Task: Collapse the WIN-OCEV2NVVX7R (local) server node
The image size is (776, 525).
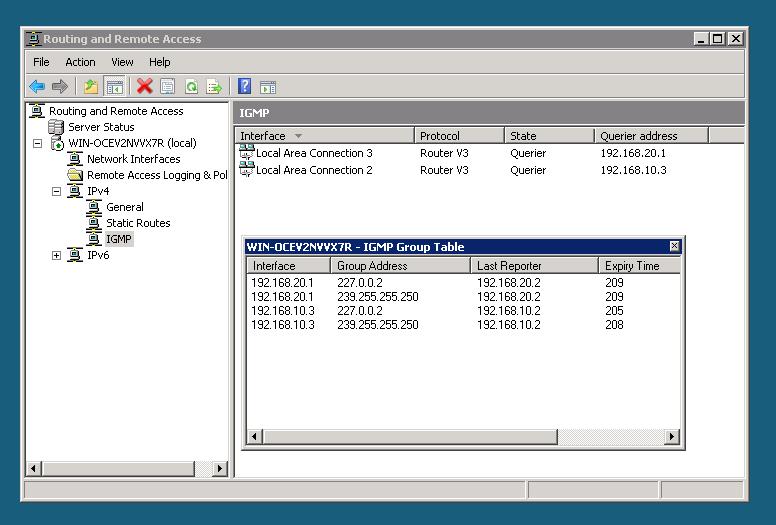Action: 38,143
